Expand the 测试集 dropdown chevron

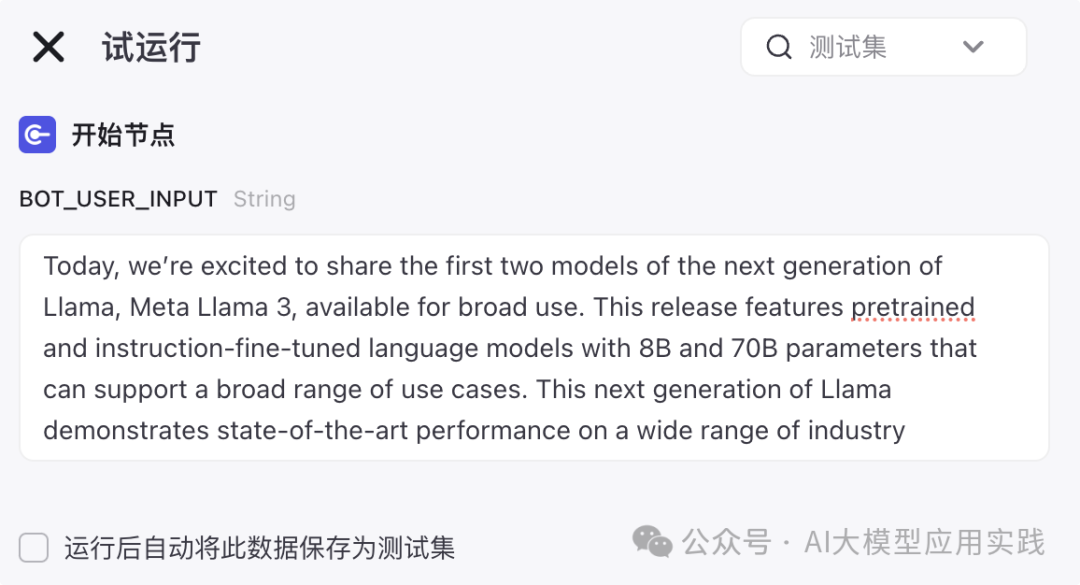(973, 47)
